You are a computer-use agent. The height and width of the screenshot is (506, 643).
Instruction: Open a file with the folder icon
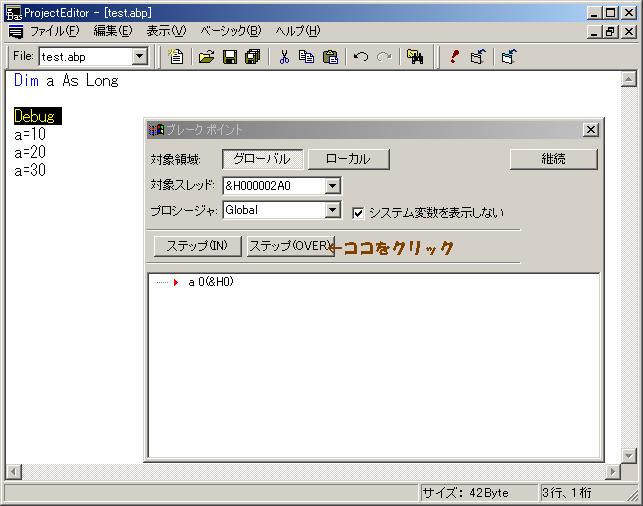[x=206, y=56]
